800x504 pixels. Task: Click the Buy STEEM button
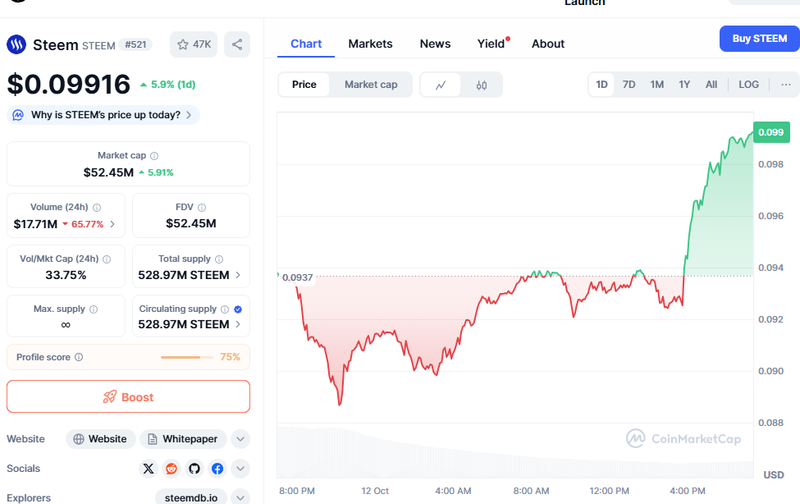coord(759,39)
